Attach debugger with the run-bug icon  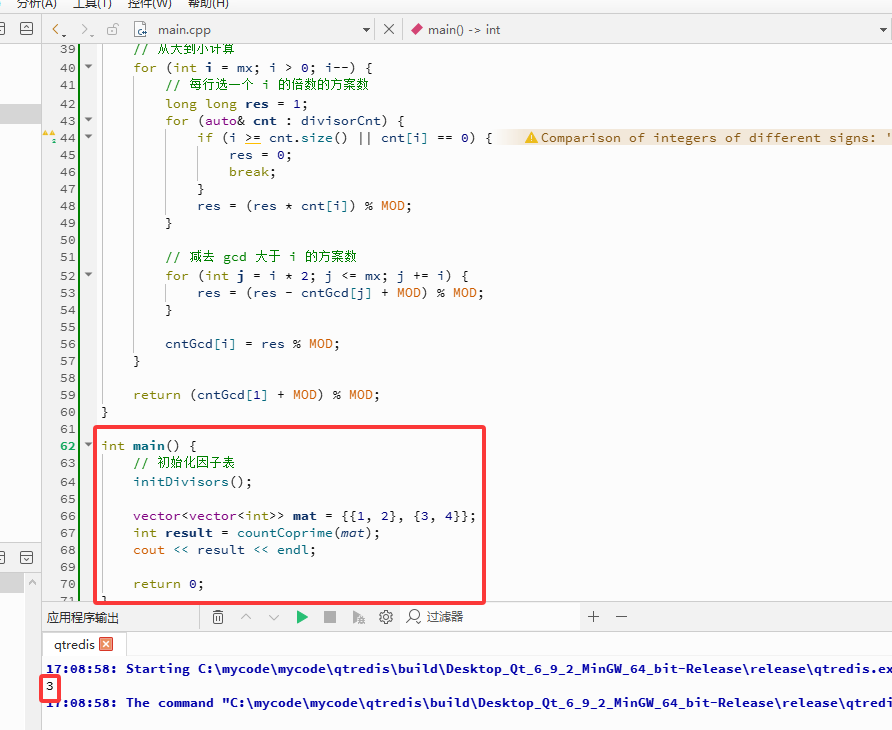358,617
